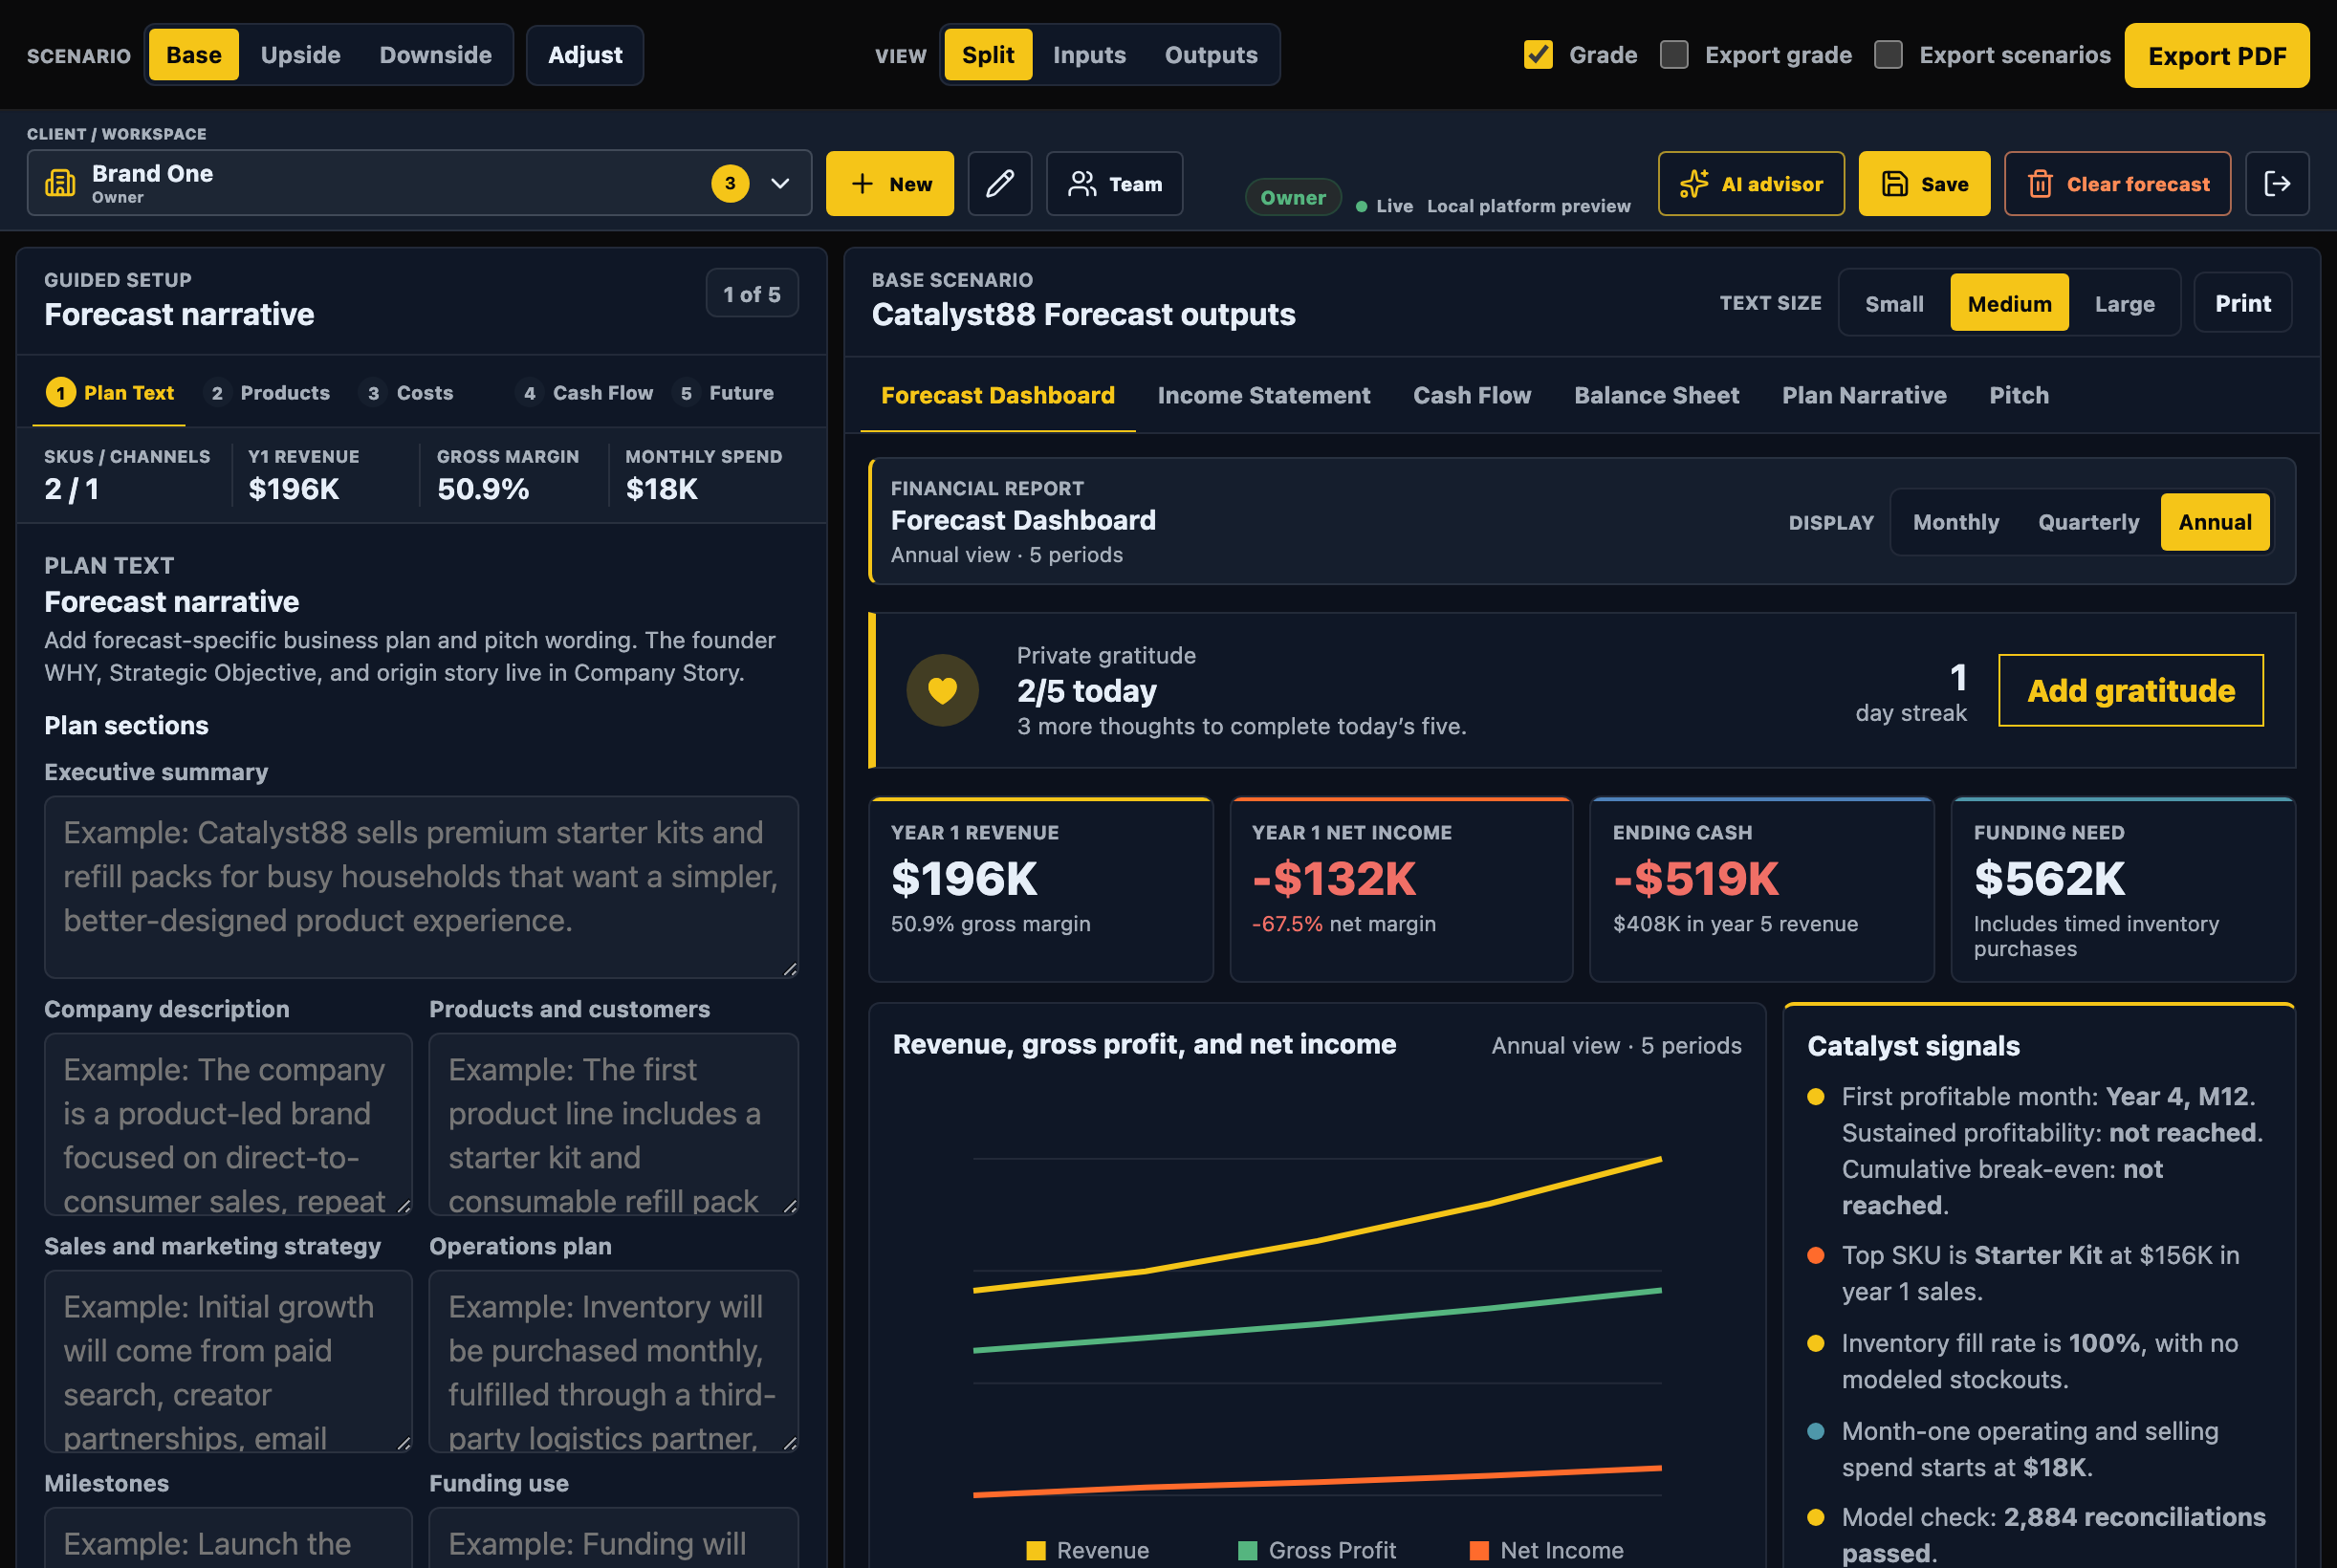Set display to Monthly
Screen dimensions: 2337x1568
tap(1956, 522)
